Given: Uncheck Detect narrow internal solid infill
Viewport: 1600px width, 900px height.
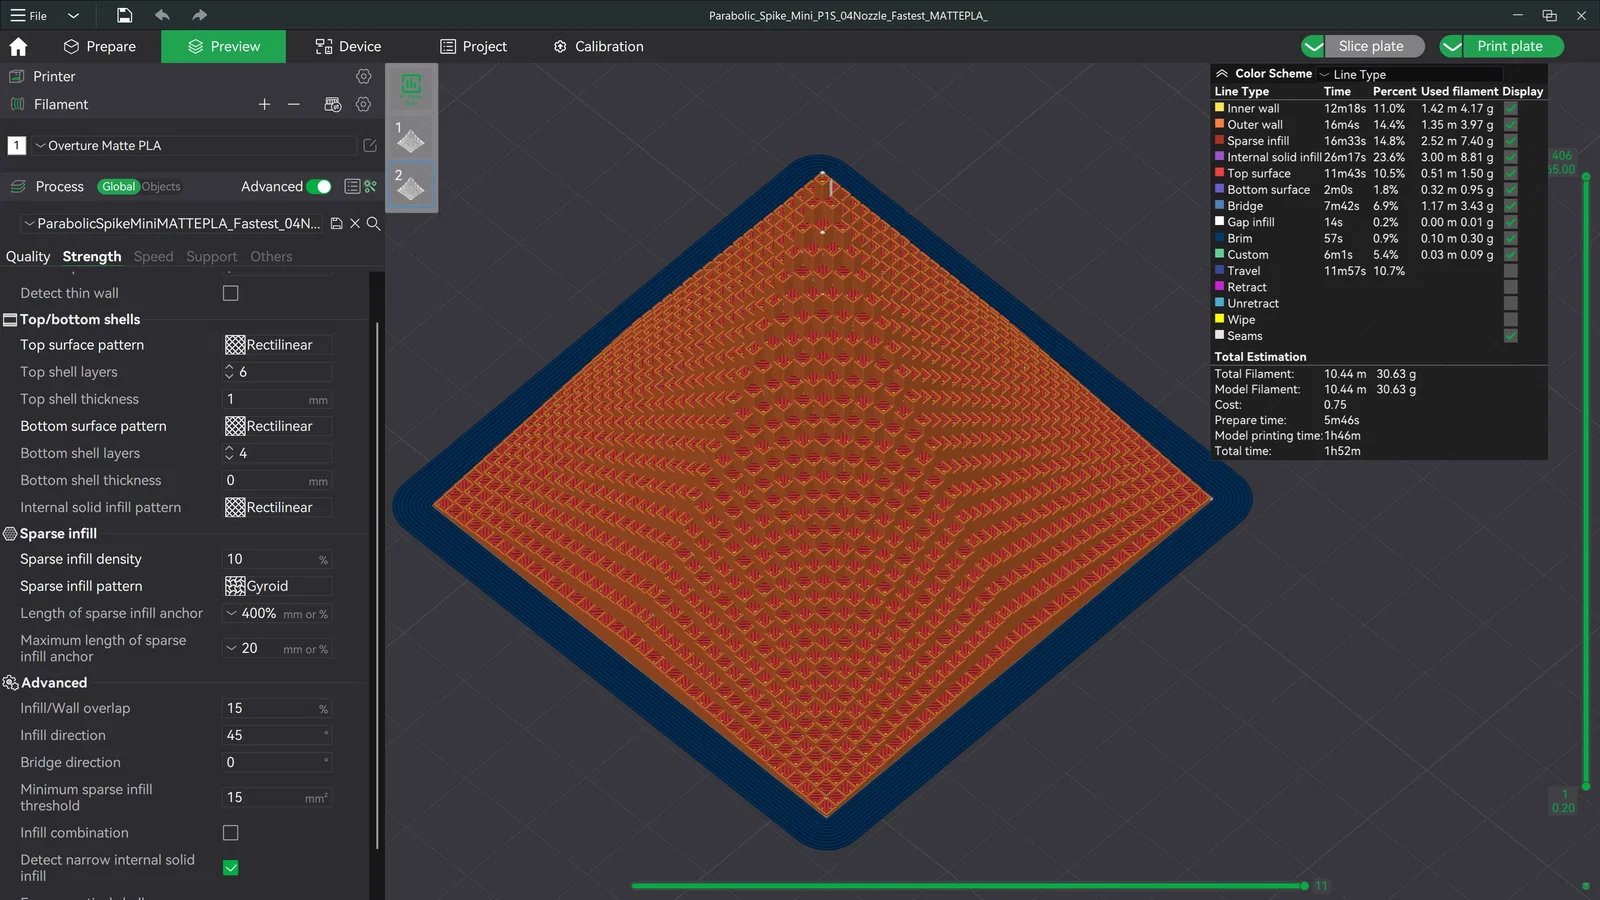Looking at the screenshot, I should pos(231,867).
